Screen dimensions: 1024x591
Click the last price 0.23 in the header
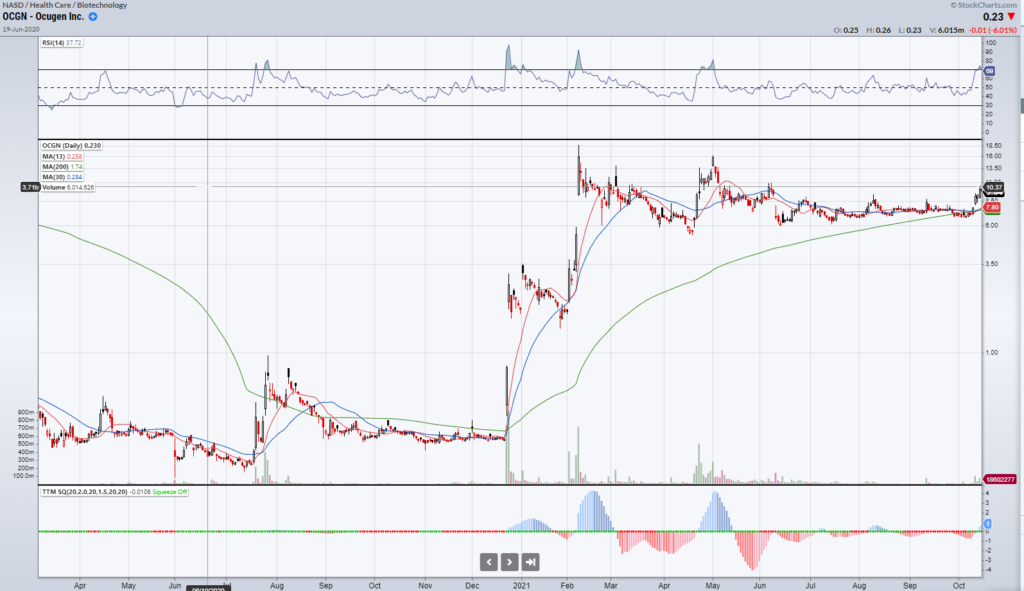point(993,17)
